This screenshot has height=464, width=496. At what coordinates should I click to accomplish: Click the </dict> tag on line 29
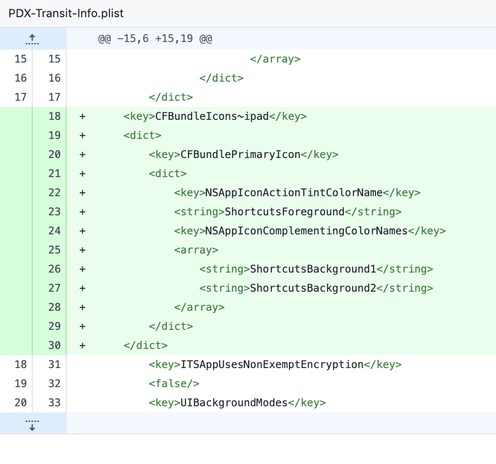tap(171, 326)
